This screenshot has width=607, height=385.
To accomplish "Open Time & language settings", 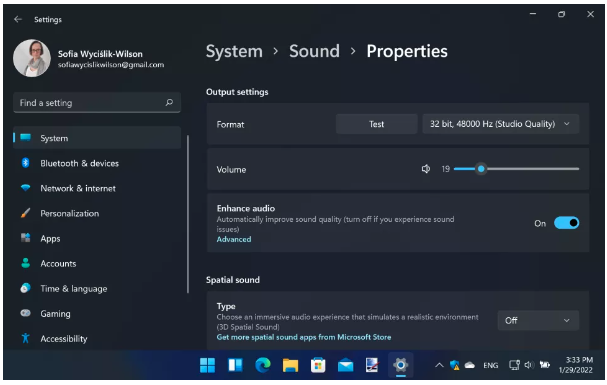I will 97,289.
